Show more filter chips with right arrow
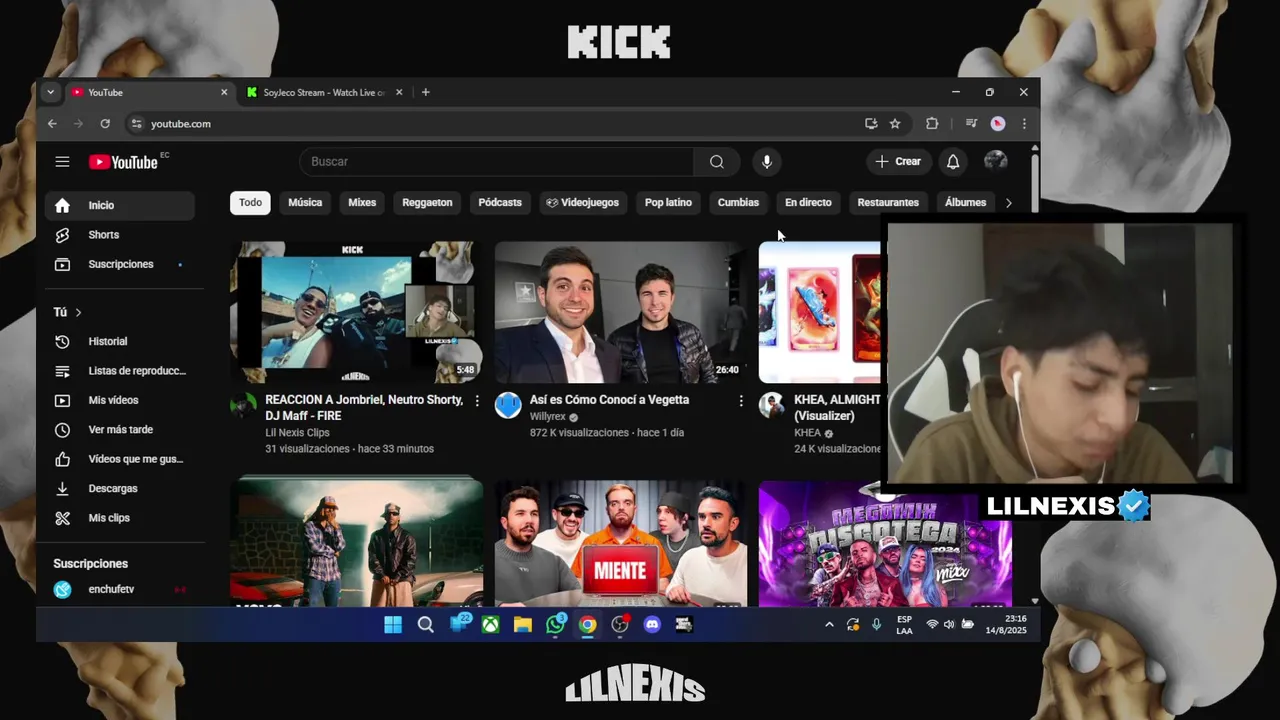 [1008, 203]
